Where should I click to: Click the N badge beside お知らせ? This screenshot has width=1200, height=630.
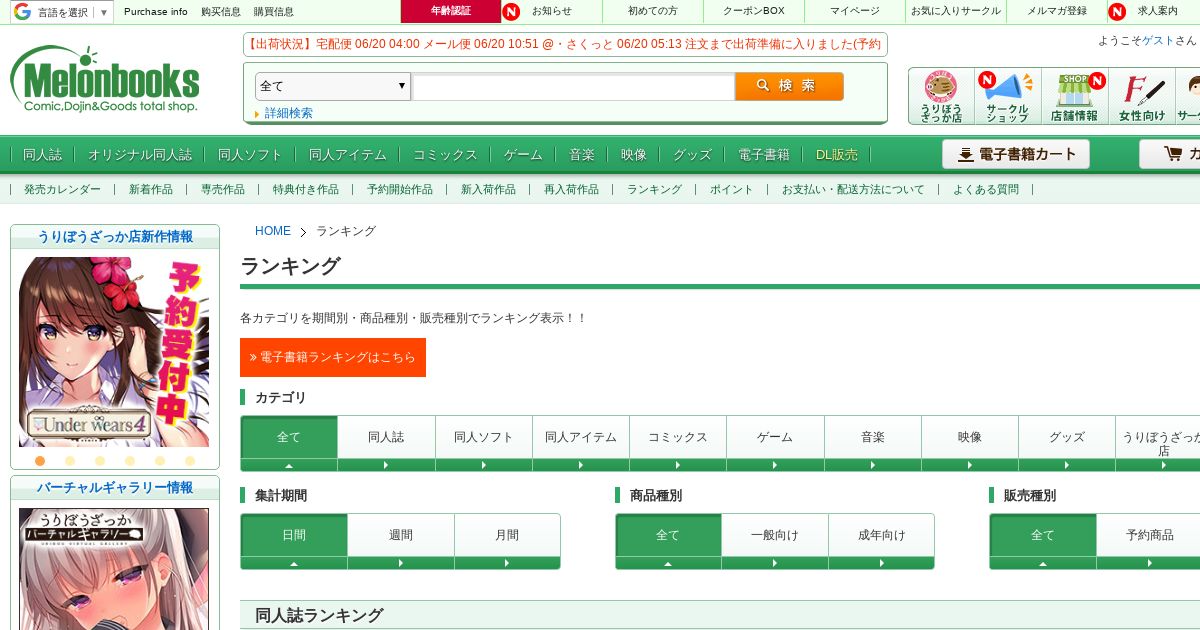pos(511,12)
